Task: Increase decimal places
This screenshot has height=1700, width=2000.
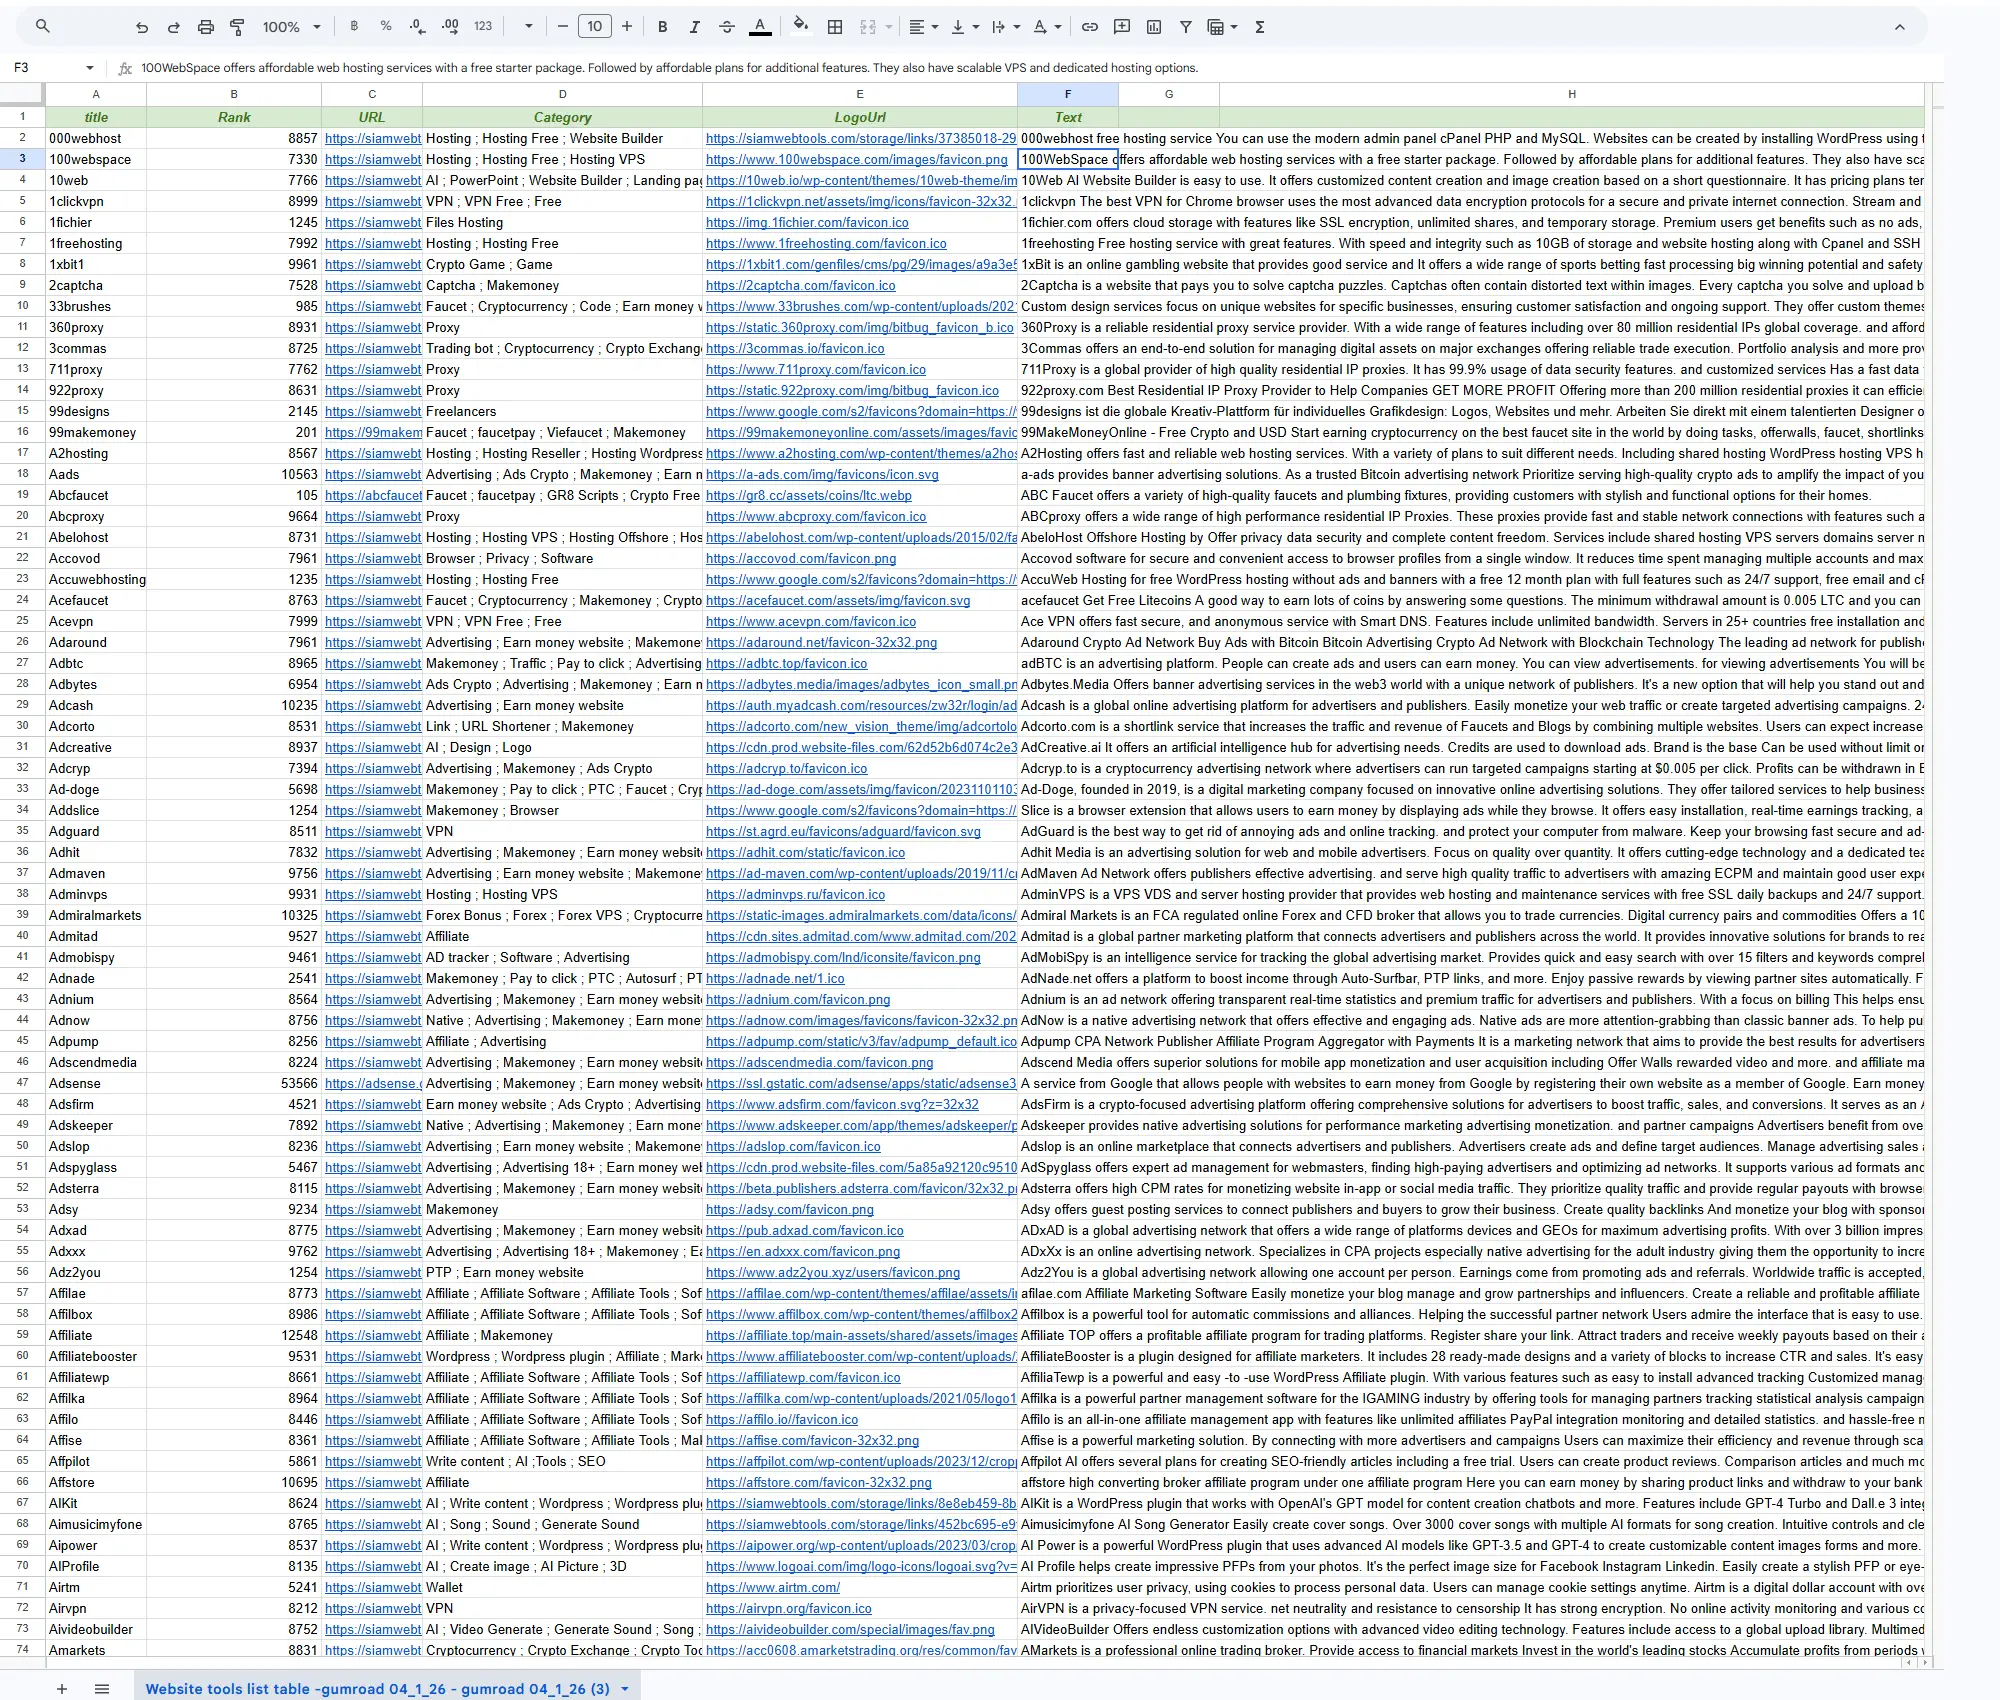Action: pos(450,27)
